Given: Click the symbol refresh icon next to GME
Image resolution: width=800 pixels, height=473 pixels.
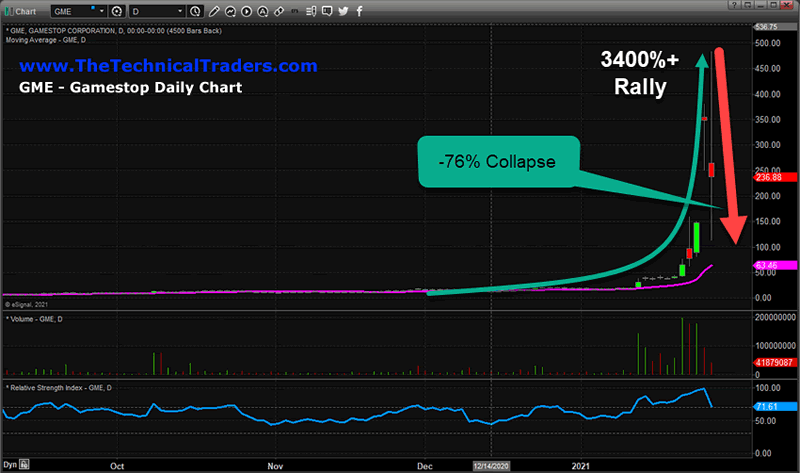Looking at the screenshot, I should 118,12.
